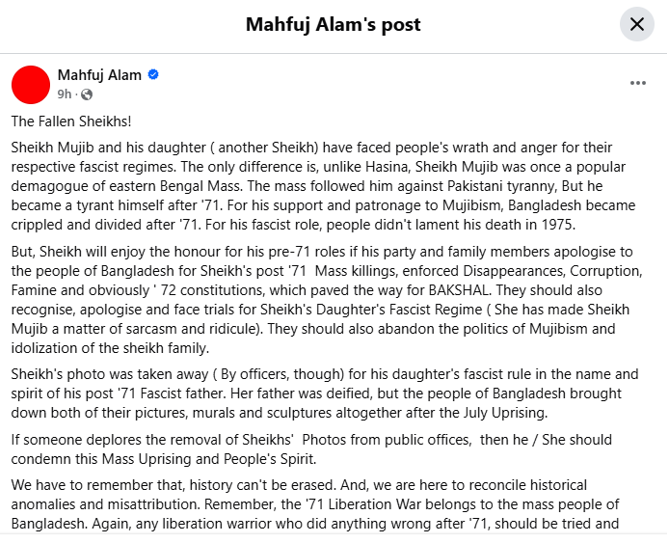Screen dimensions: 667x542
Task: Open Mahfuj Alam's profile name link
Action: click(99, 75)
